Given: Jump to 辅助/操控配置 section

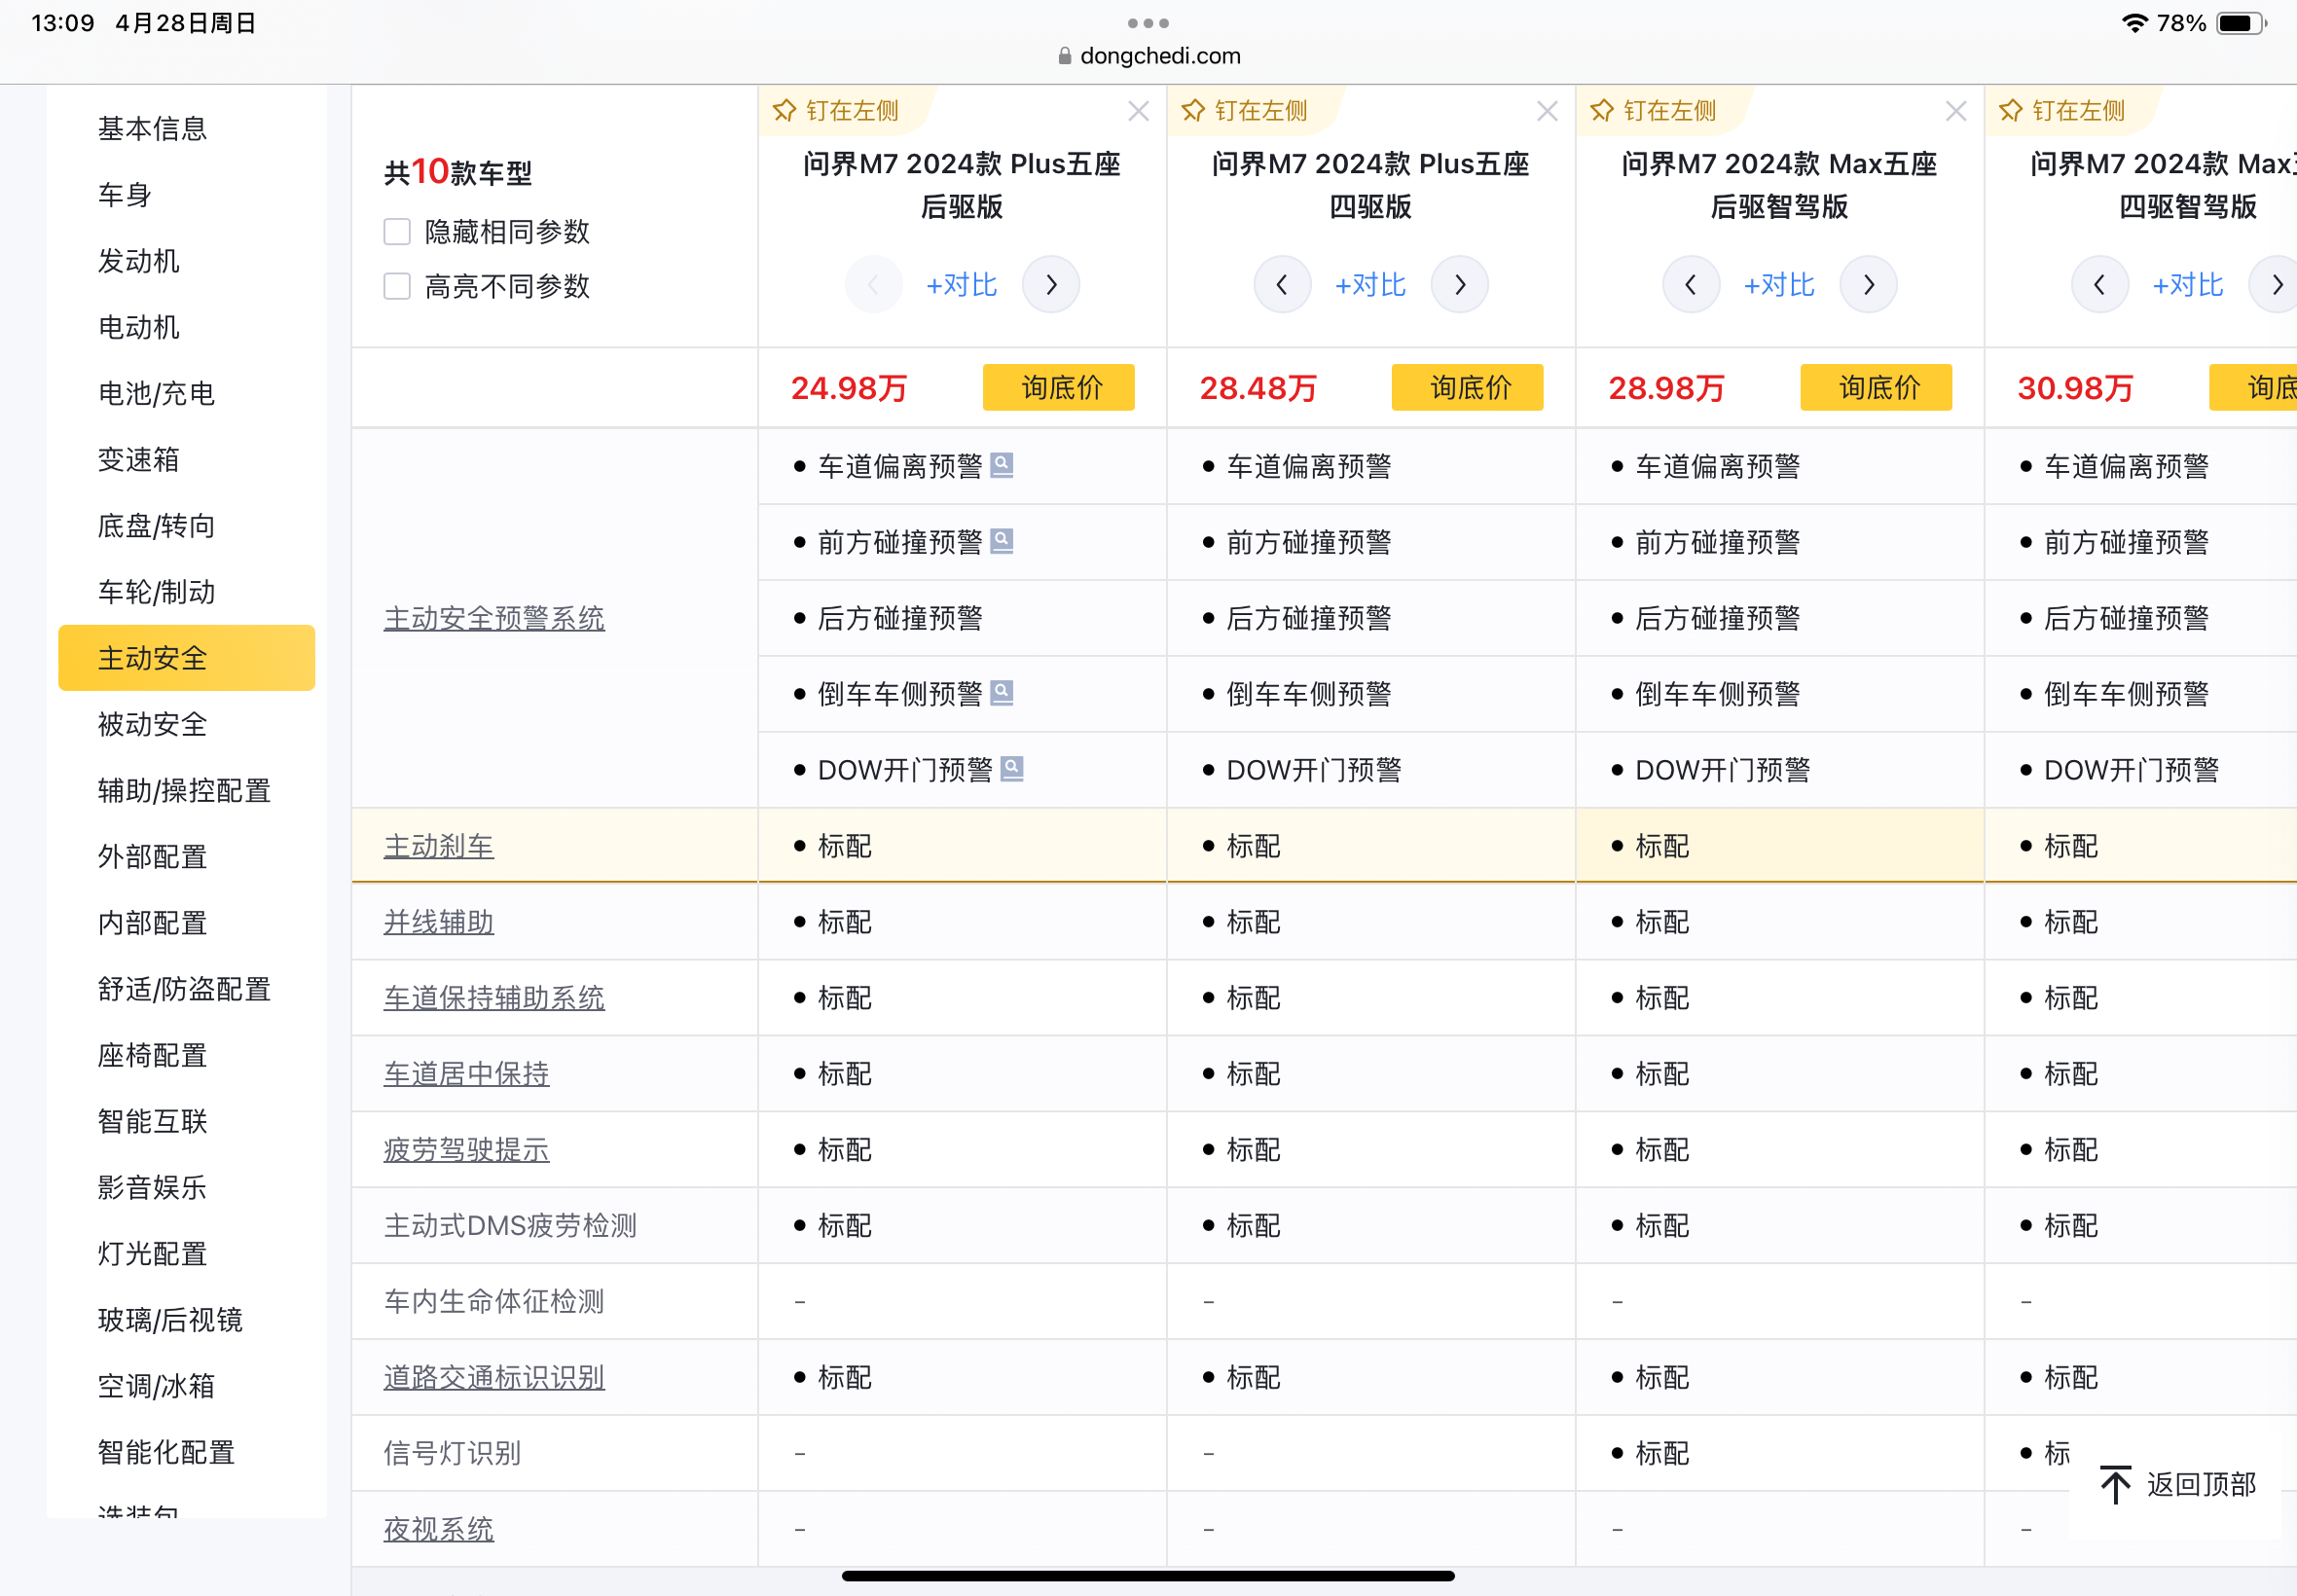Looking at the screenshot, I should click(184, 791).
